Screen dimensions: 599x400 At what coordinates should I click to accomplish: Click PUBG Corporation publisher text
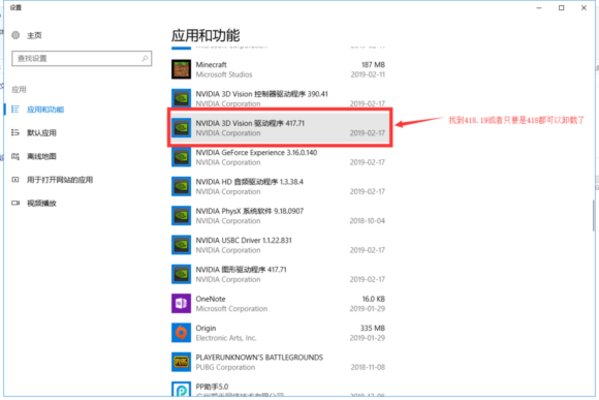coord(225,367)
